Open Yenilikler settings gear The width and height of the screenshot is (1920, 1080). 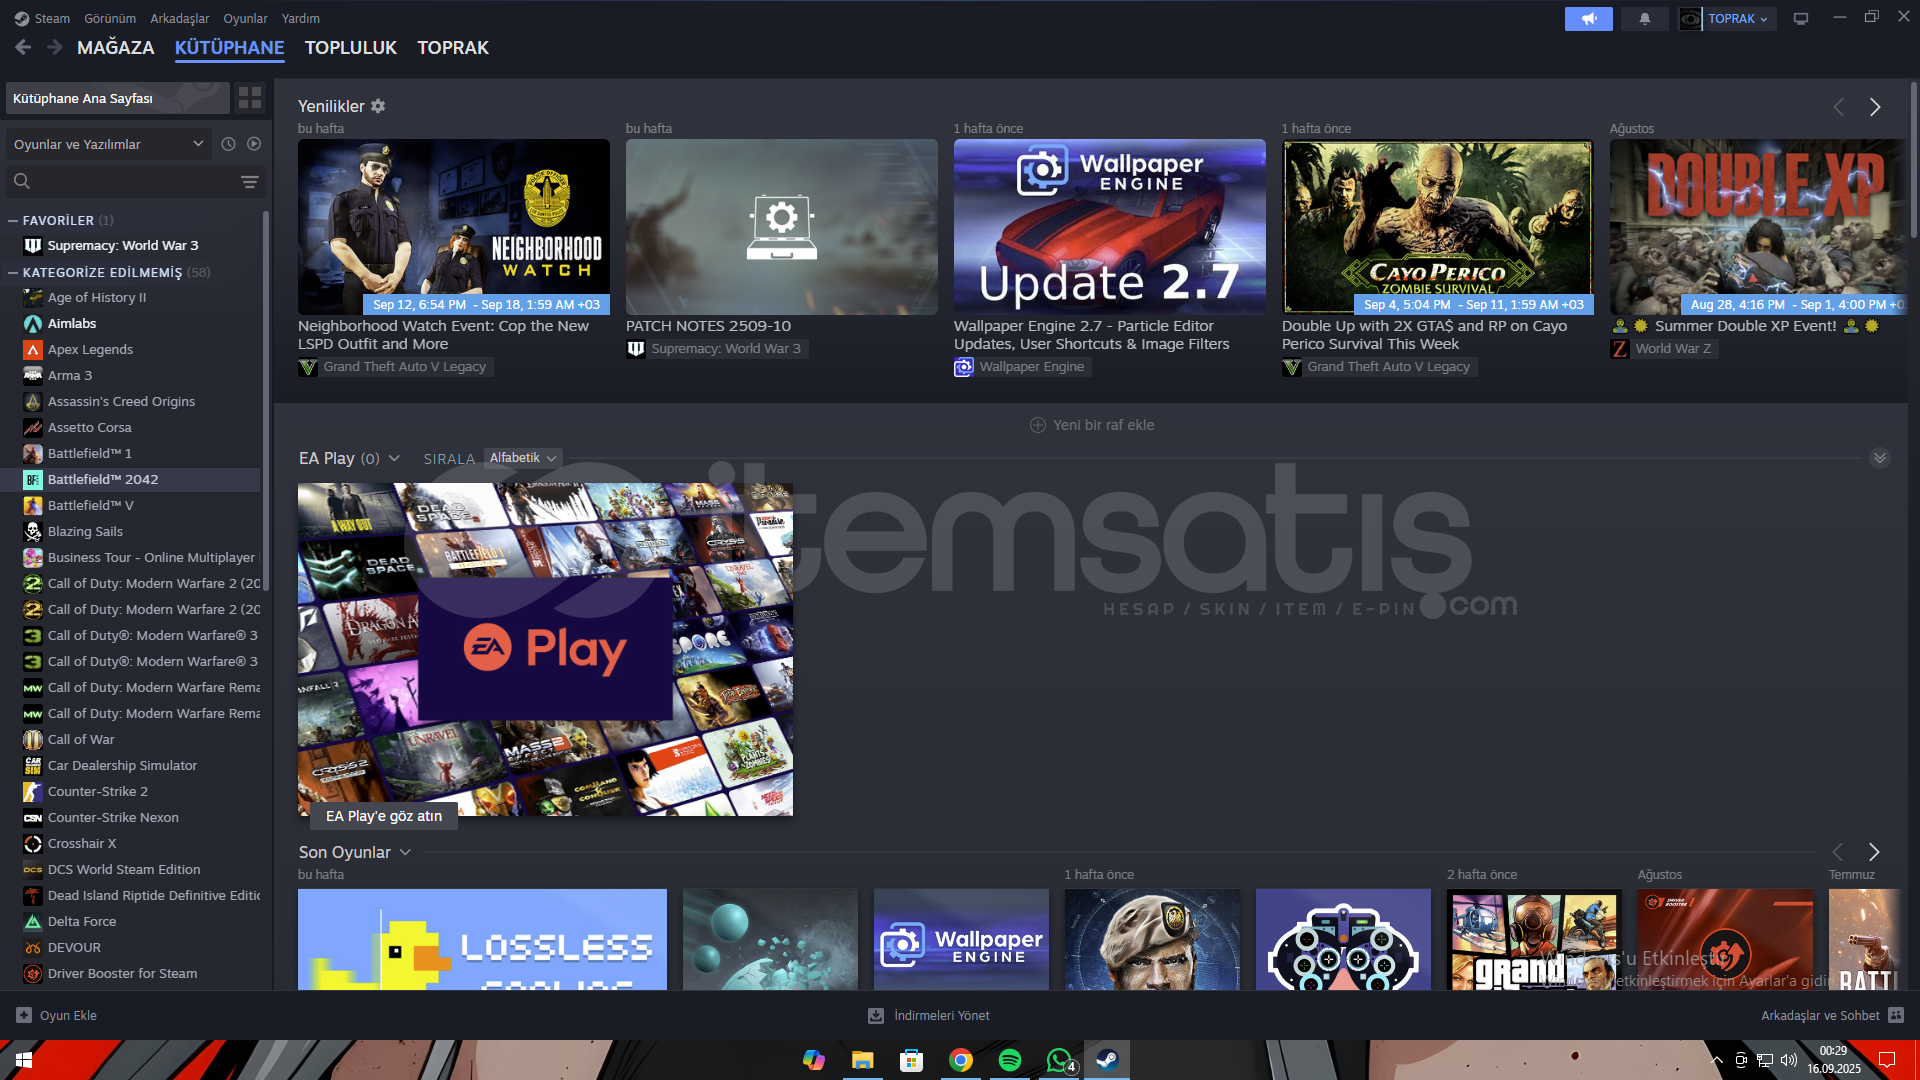tap(378, 106)
